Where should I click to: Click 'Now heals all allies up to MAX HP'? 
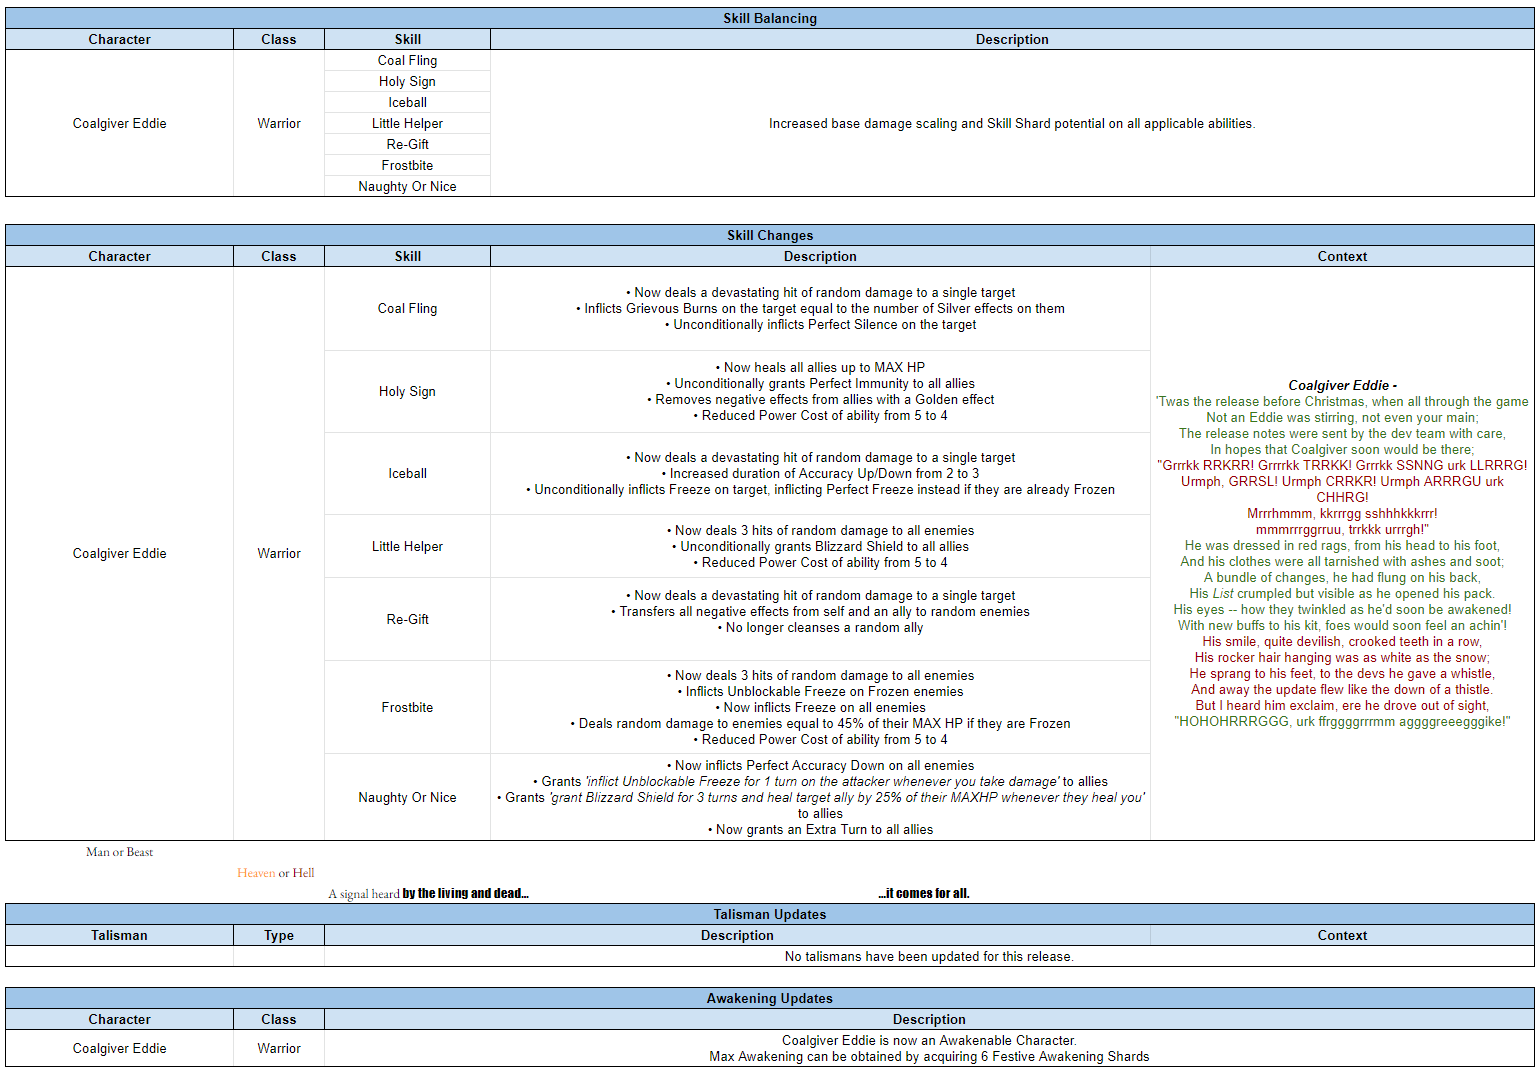coord(820,367)
